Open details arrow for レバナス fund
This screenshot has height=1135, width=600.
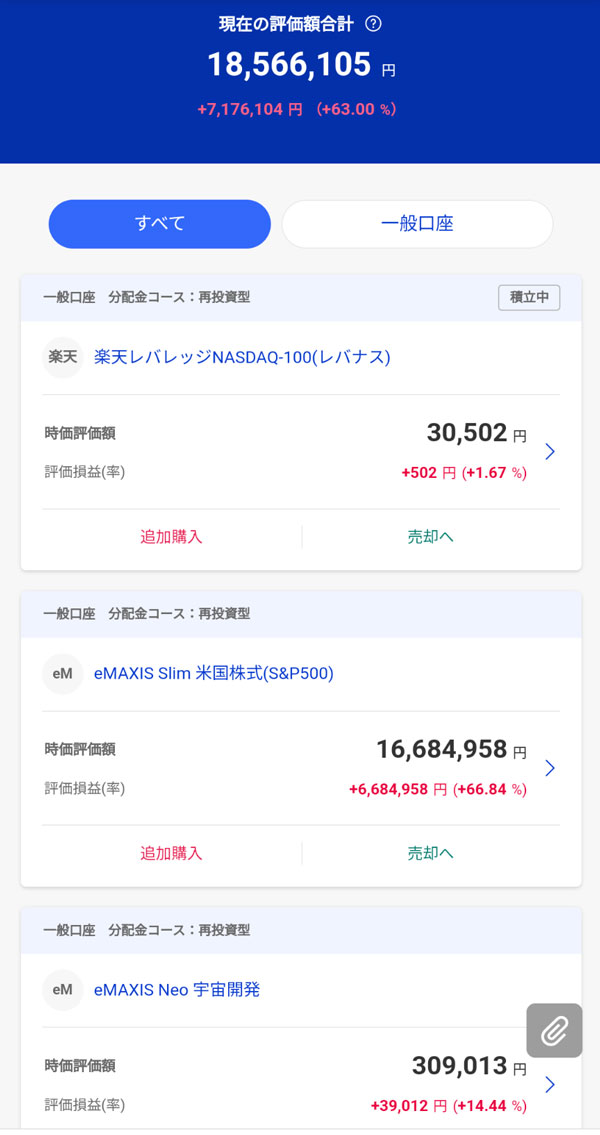549,452
